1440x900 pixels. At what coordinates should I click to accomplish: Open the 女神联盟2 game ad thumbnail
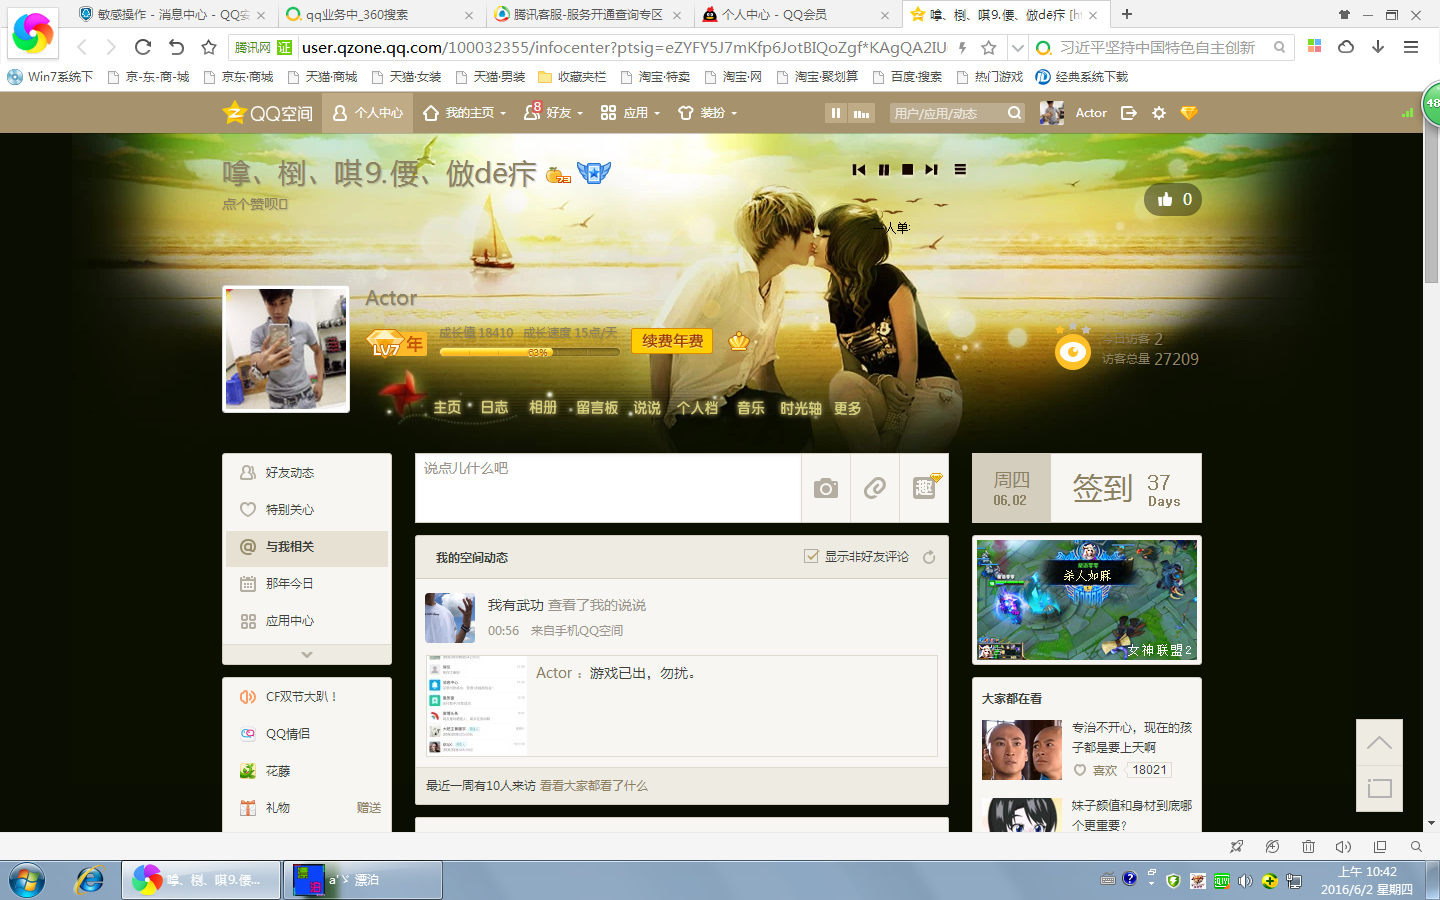[x=1087, y=600]
